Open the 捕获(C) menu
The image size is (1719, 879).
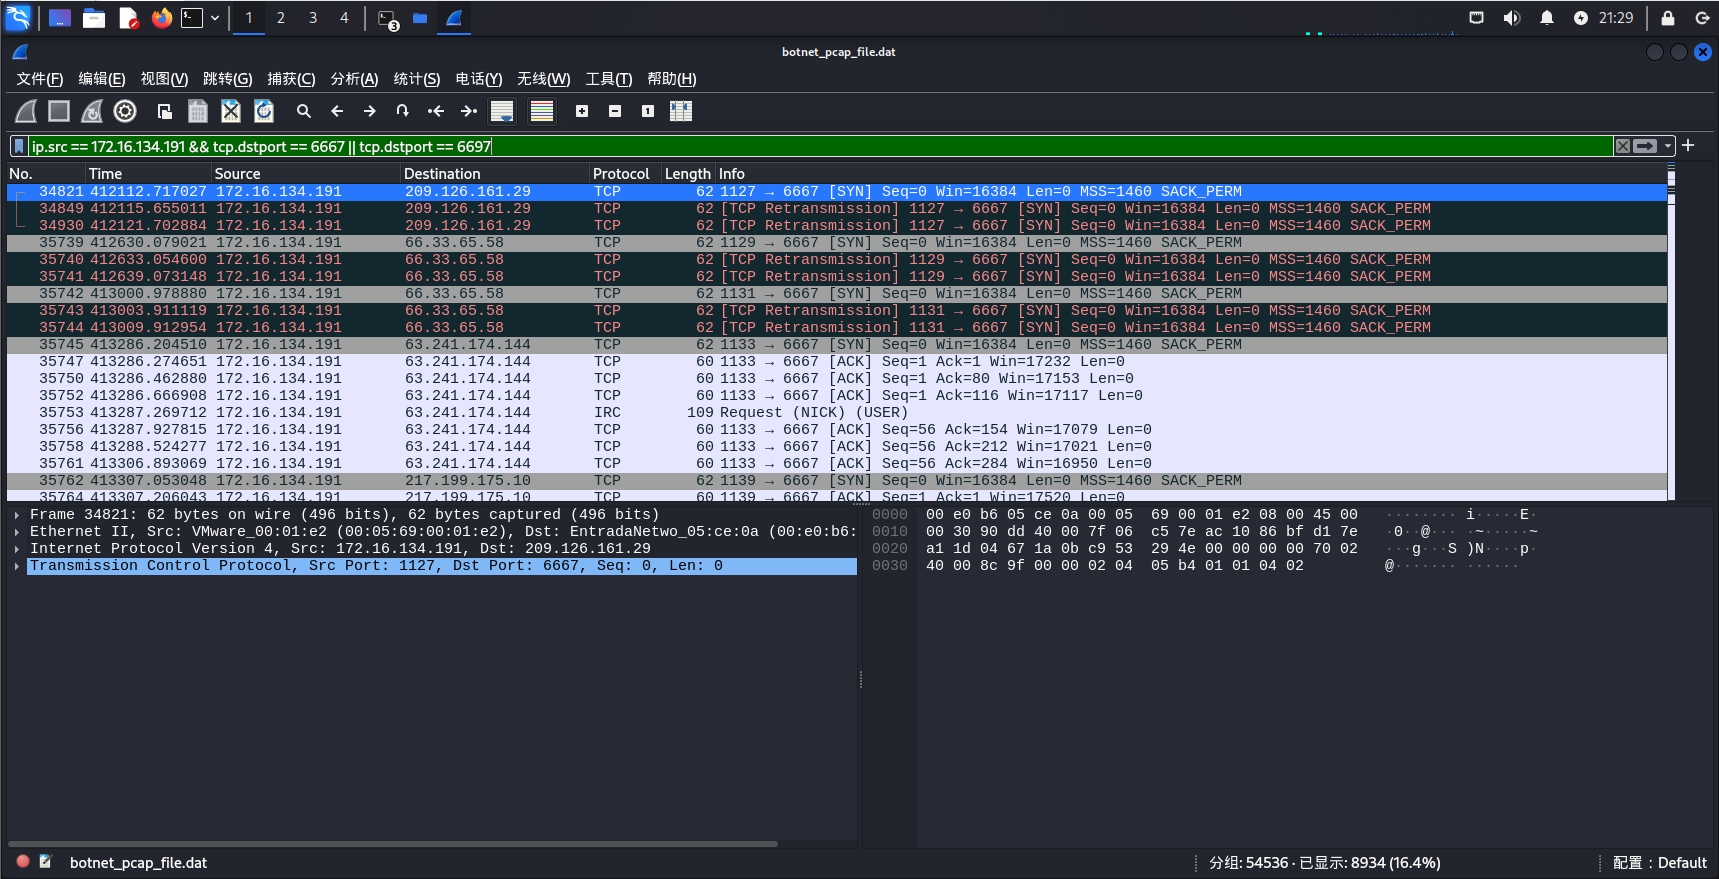291,79
